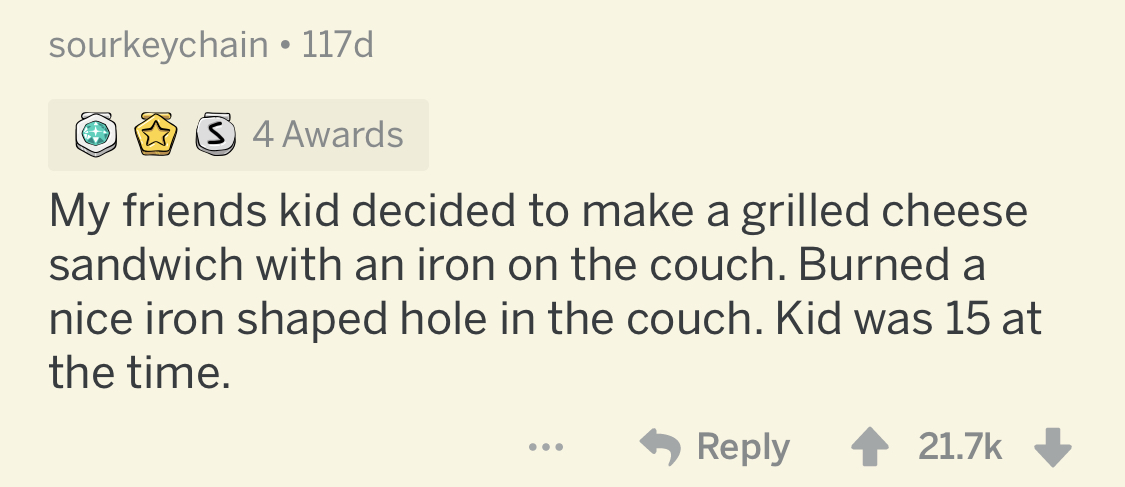
Task: Click the 117d comment timestamp
Action: (x=335, y=46)
